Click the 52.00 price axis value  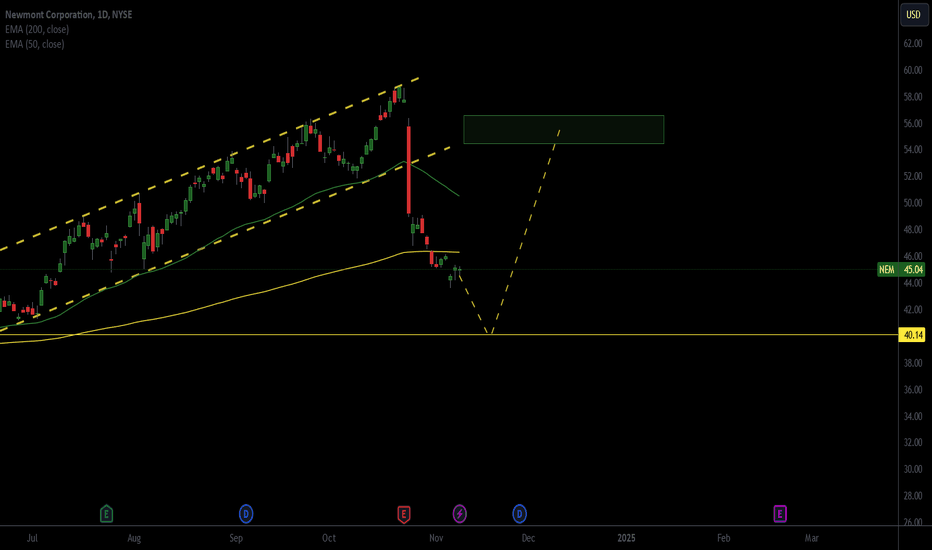pos(913,177)
